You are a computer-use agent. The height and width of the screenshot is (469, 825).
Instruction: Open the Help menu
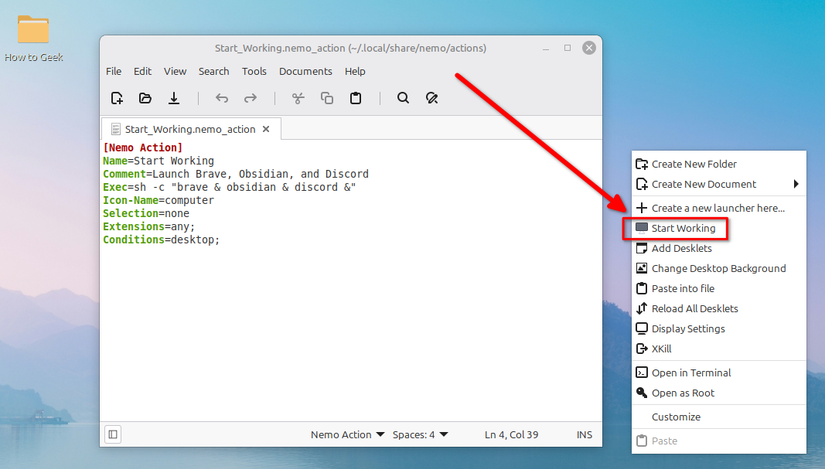[x=355, y=71]
